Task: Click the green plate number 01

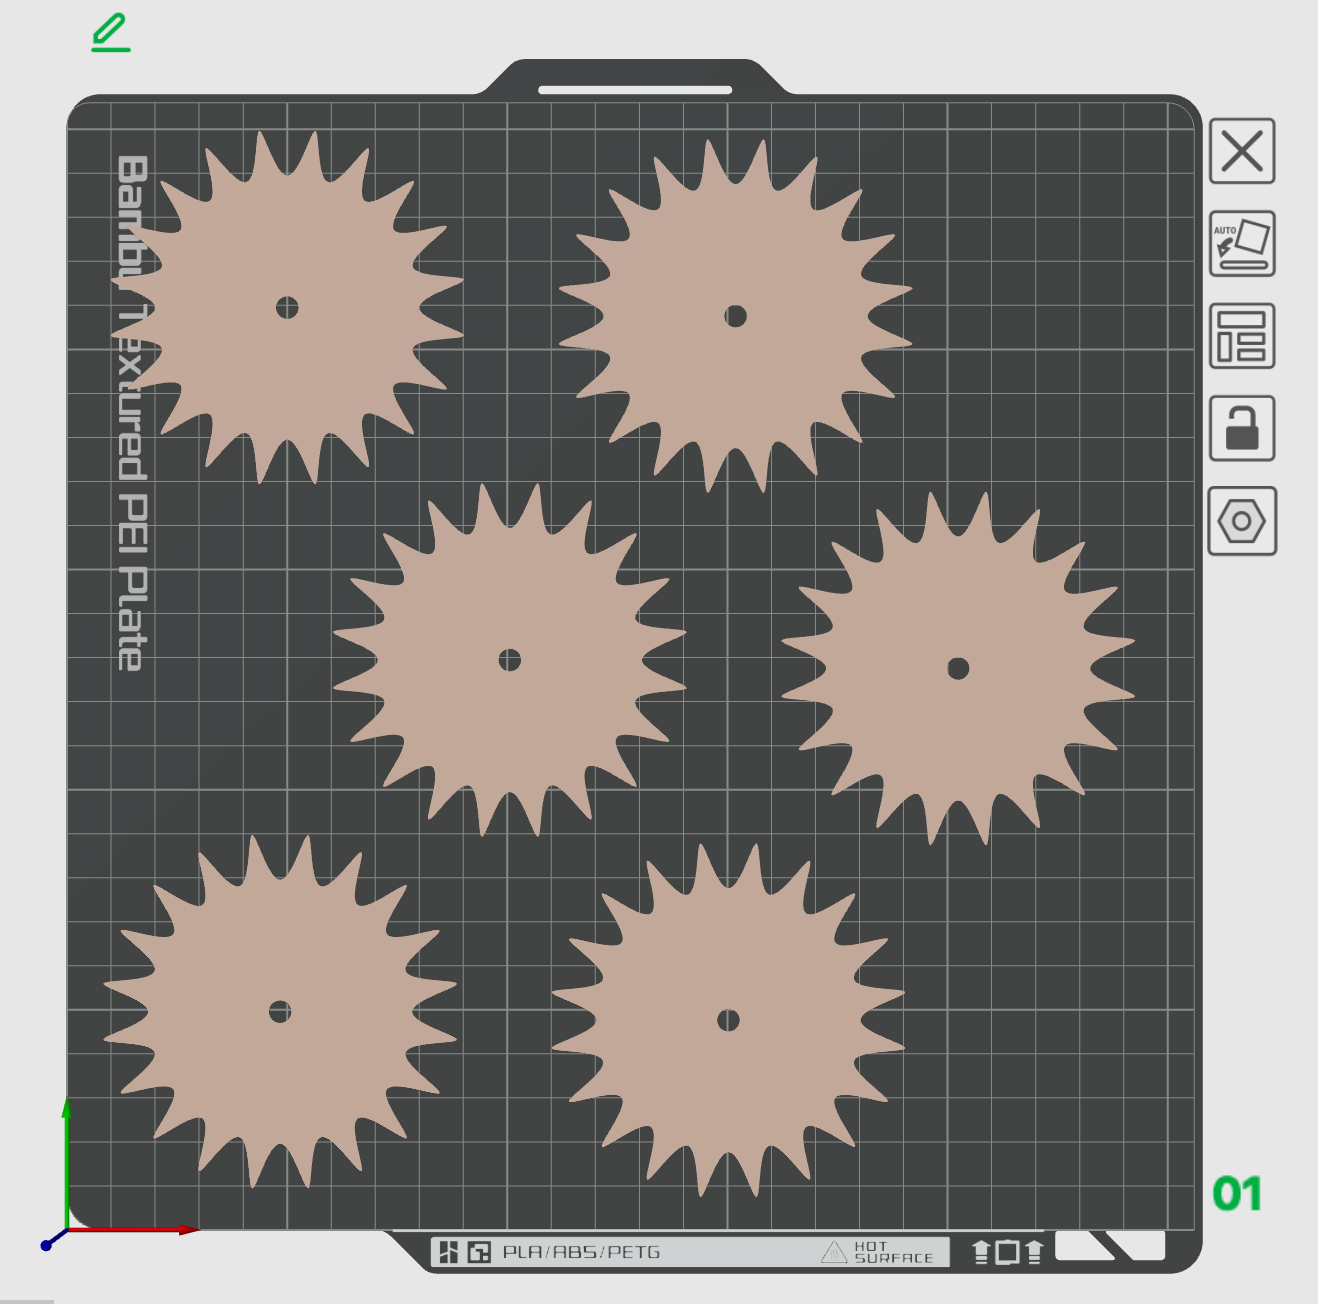Action: (1237, 1193)
